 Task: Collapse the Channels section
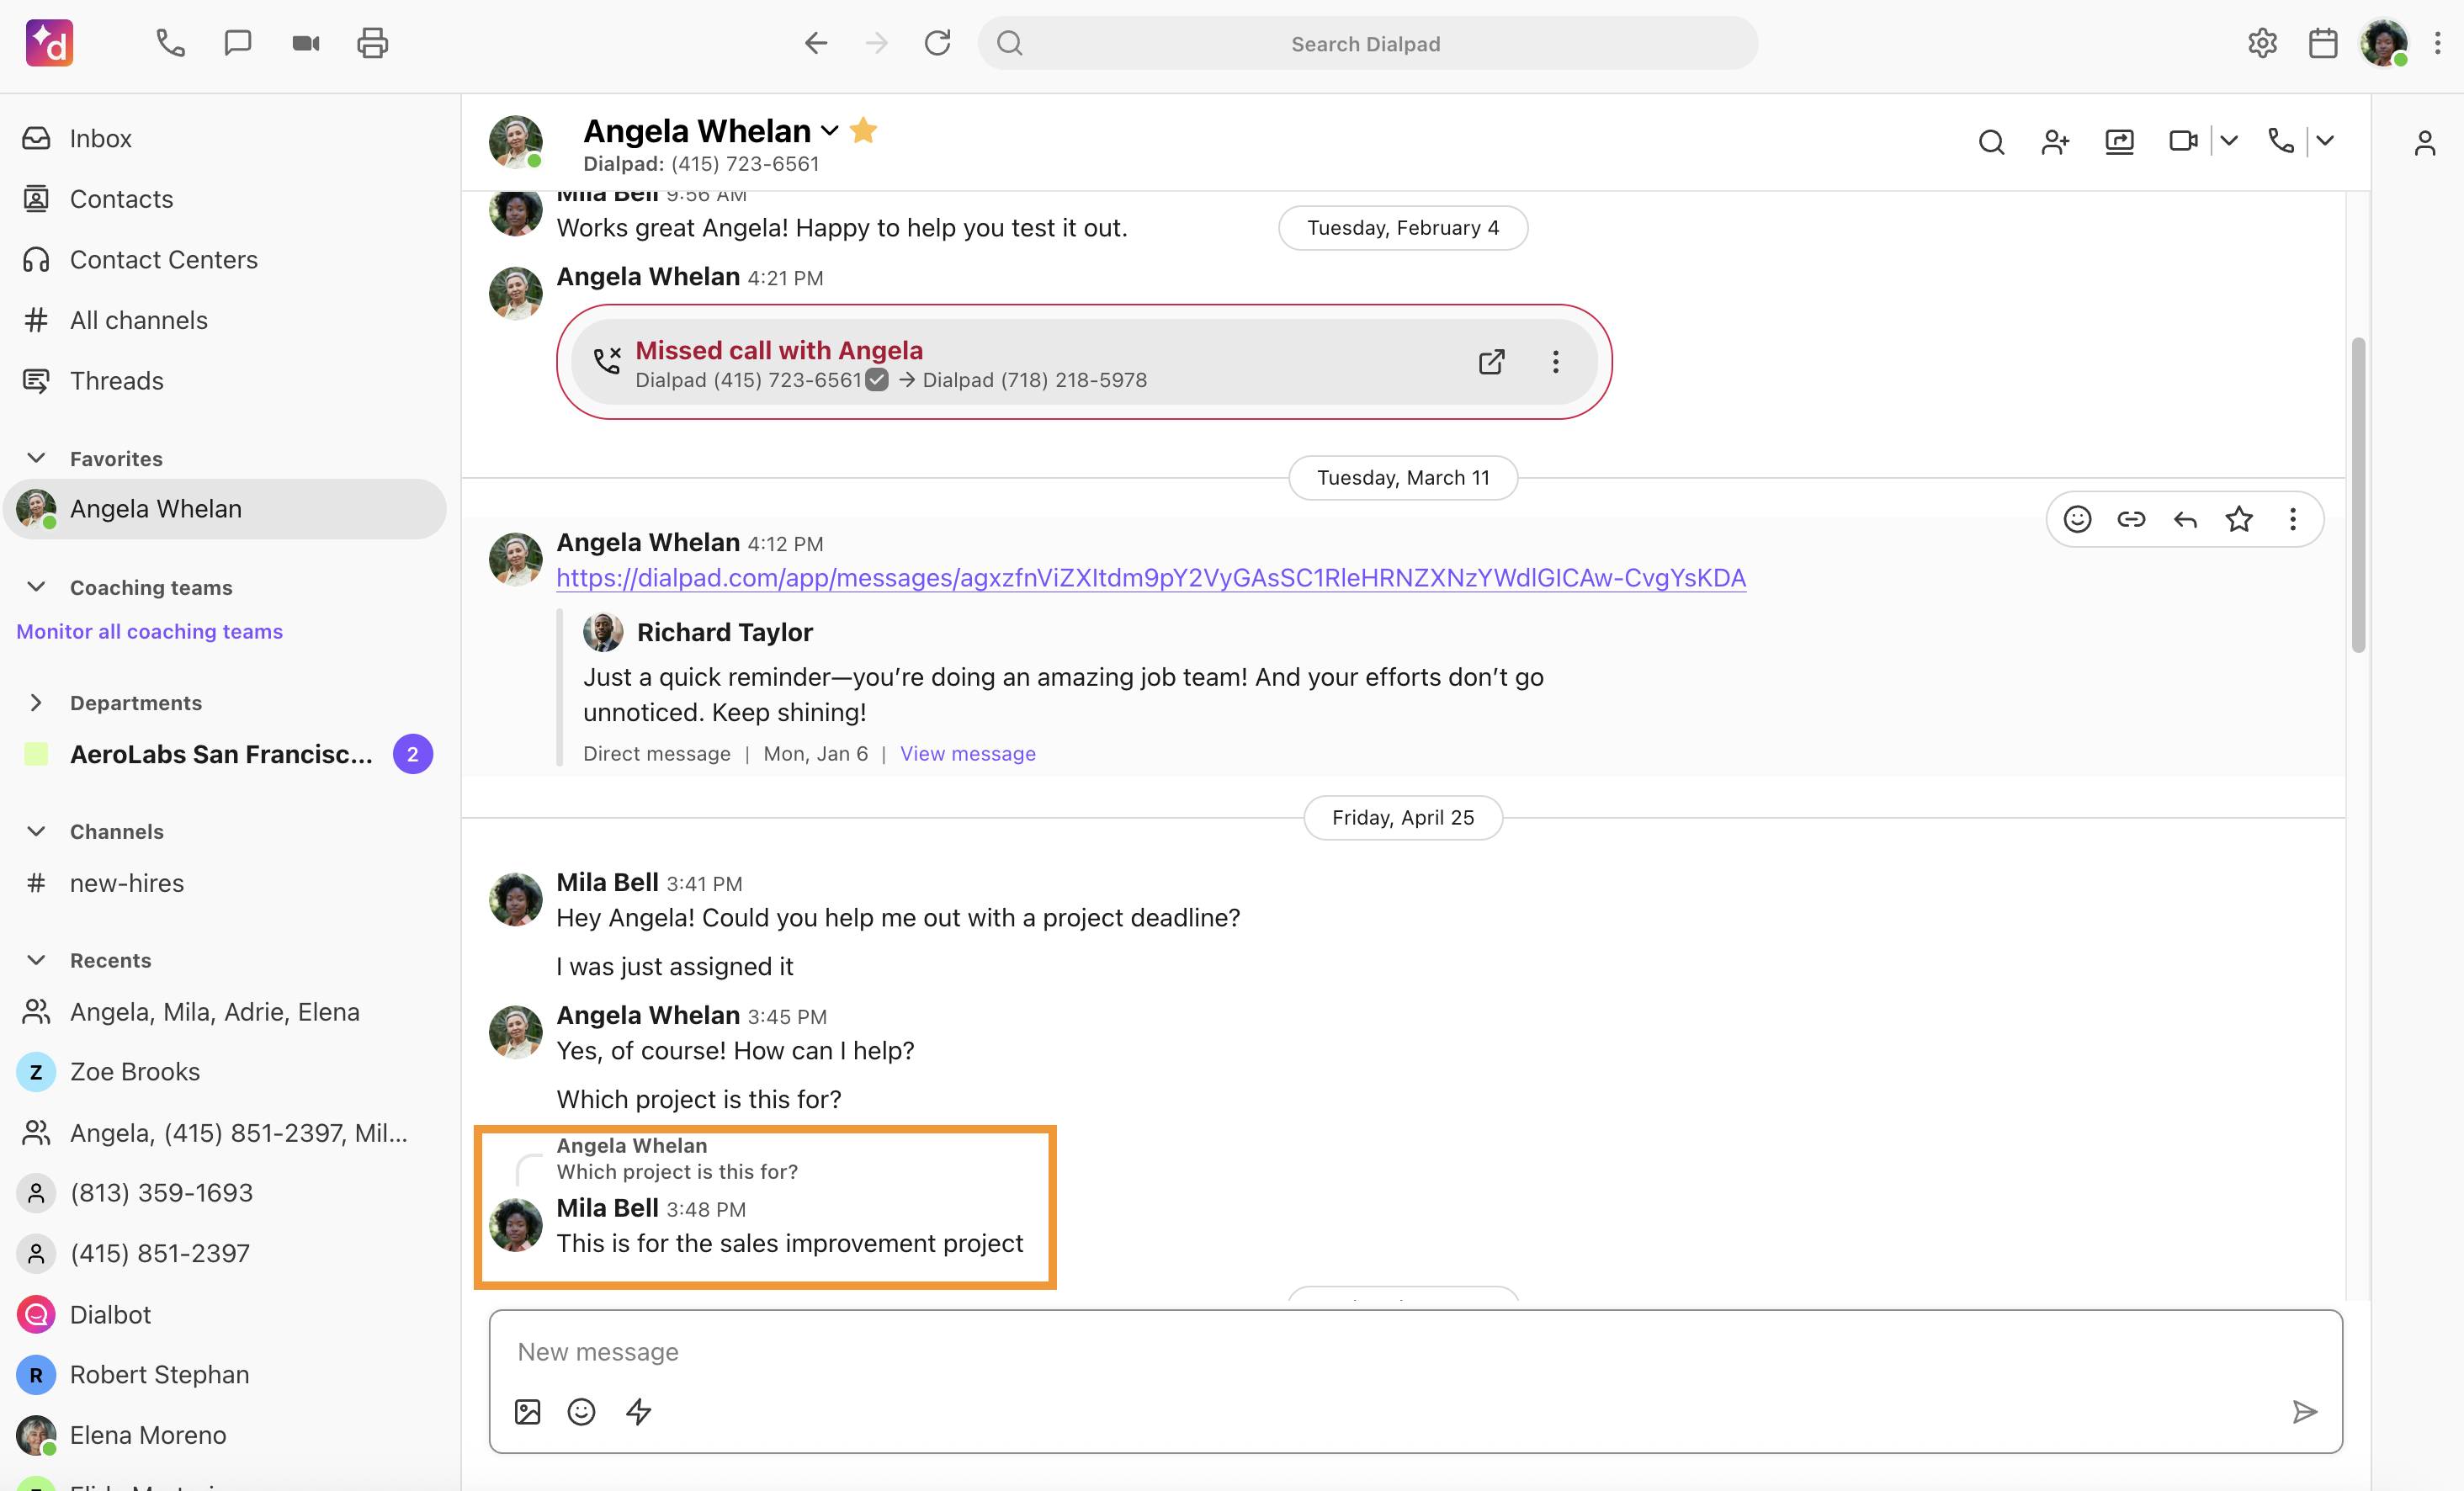click(x=36, y=831)
